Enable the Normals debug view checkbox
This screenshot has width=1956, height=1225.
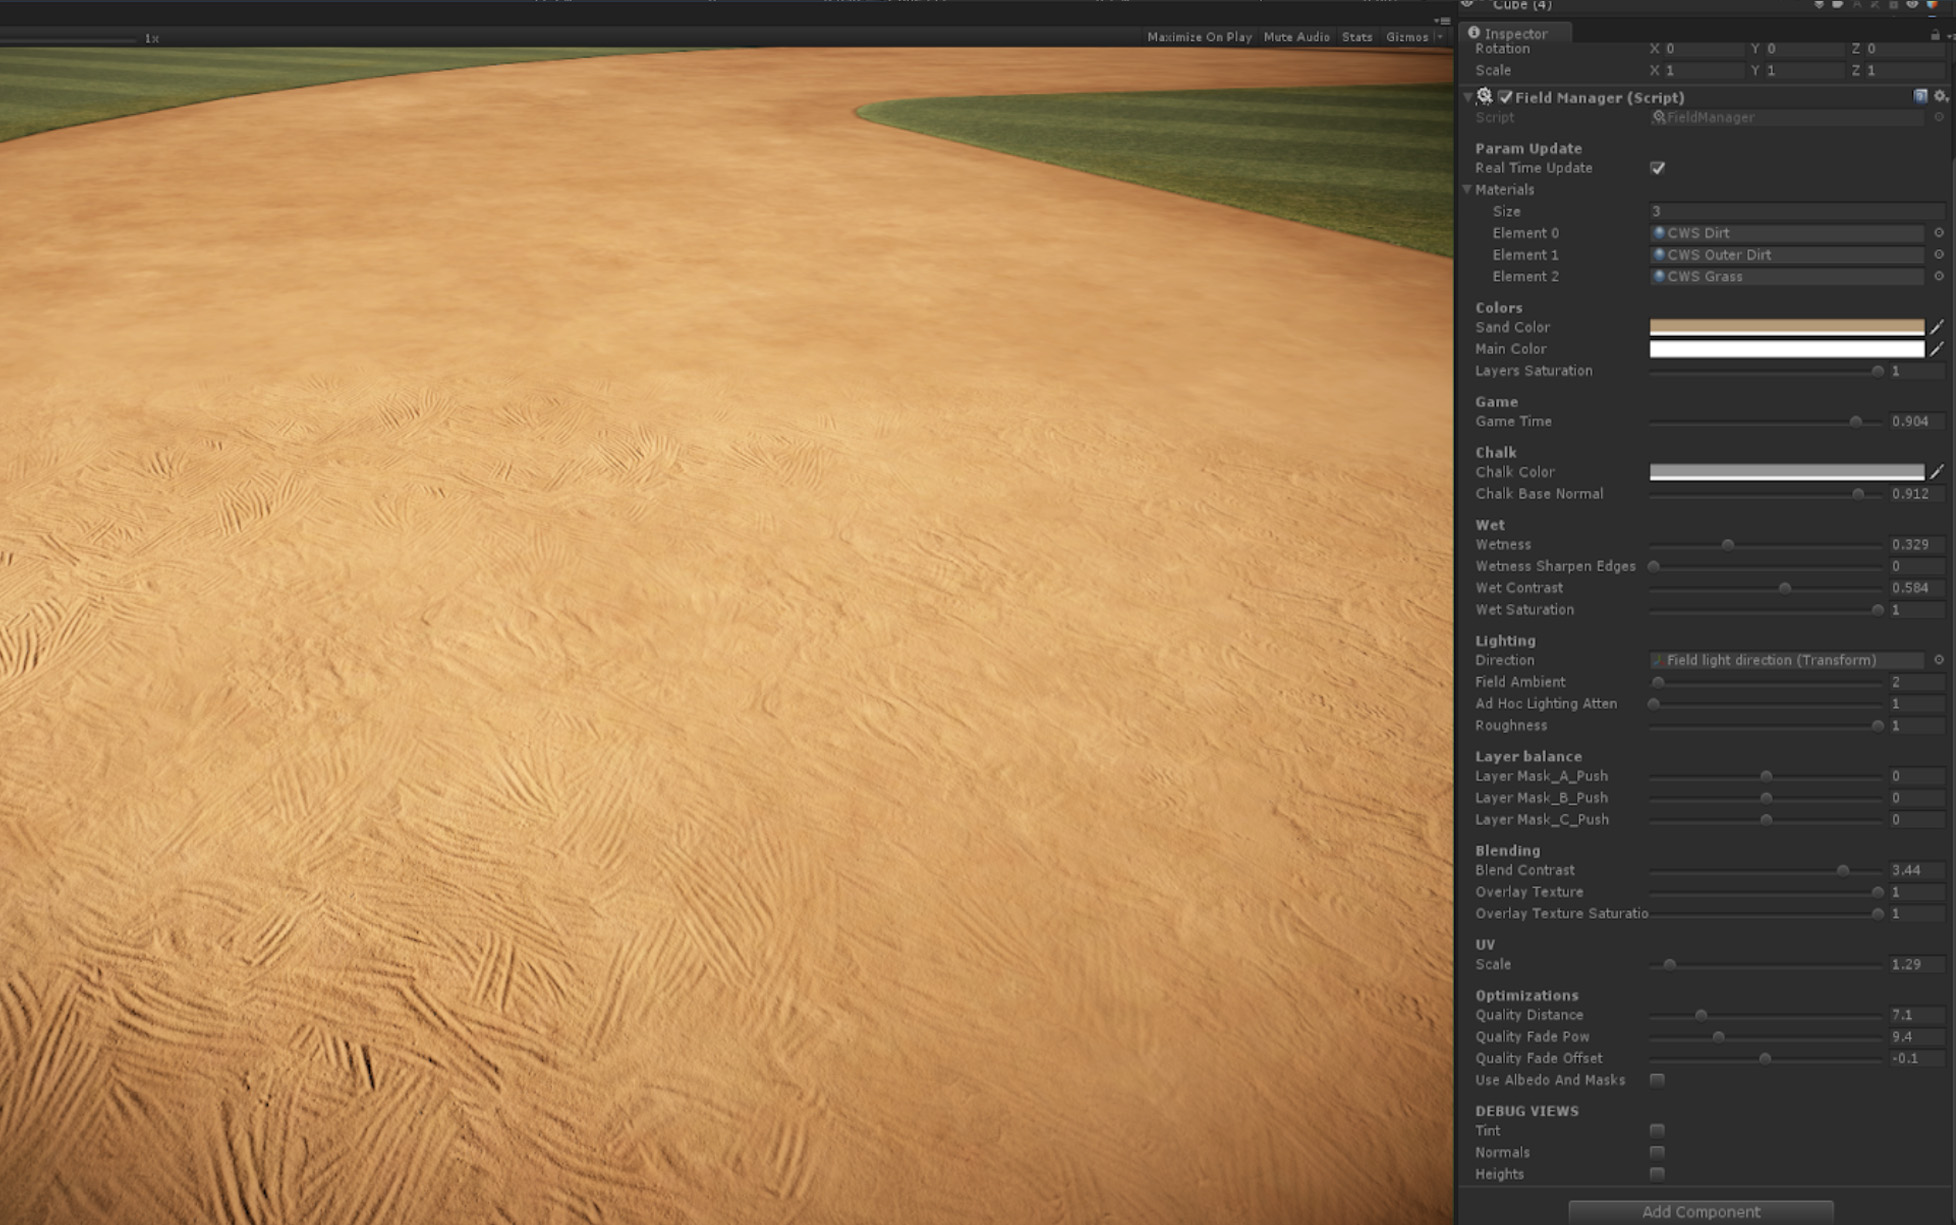point(1657,1152)
